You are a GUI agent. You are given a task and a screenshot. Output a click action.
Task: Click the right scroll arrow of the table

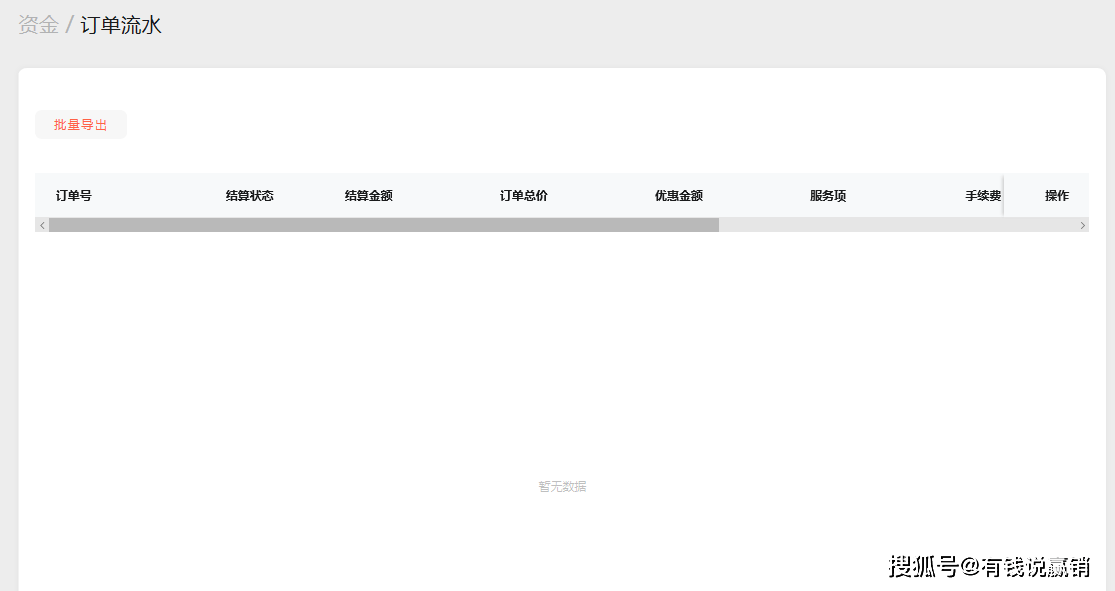click(1083, 224)
